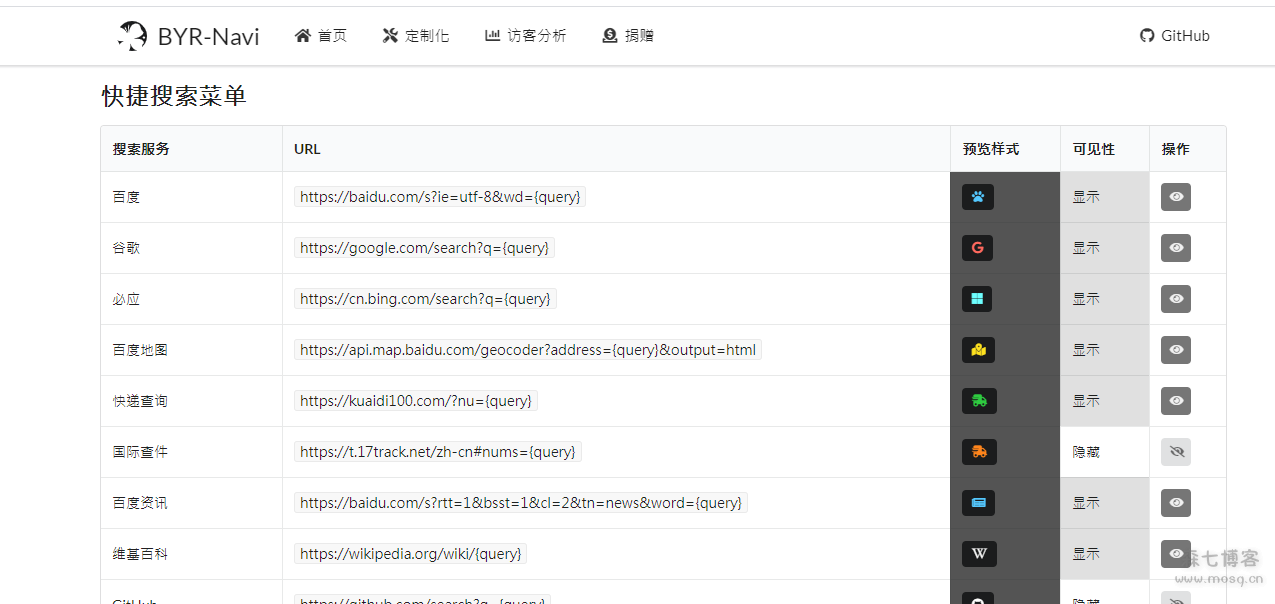Go to the 捐赠 donation page
The image size is (1275, 604).
coord(628,35)
